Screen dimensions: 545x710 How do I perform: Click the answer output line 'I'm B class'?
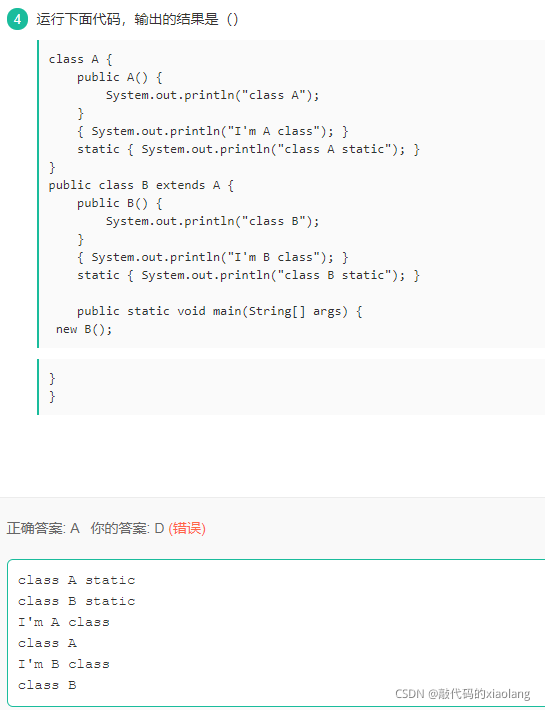[64, 664]
